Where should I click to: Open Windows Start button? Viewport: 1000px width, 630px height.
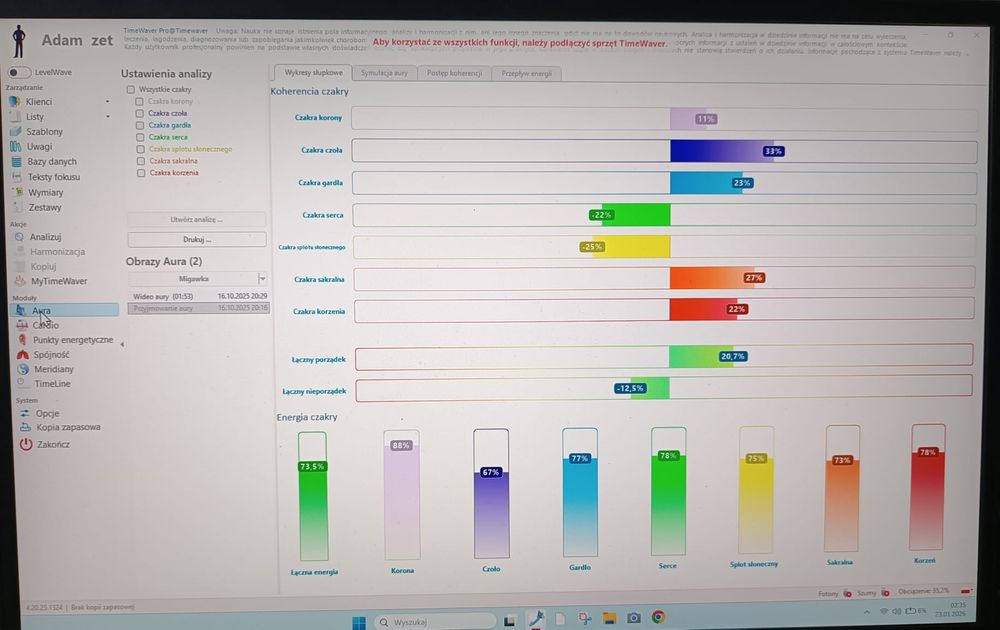(360, 622)
